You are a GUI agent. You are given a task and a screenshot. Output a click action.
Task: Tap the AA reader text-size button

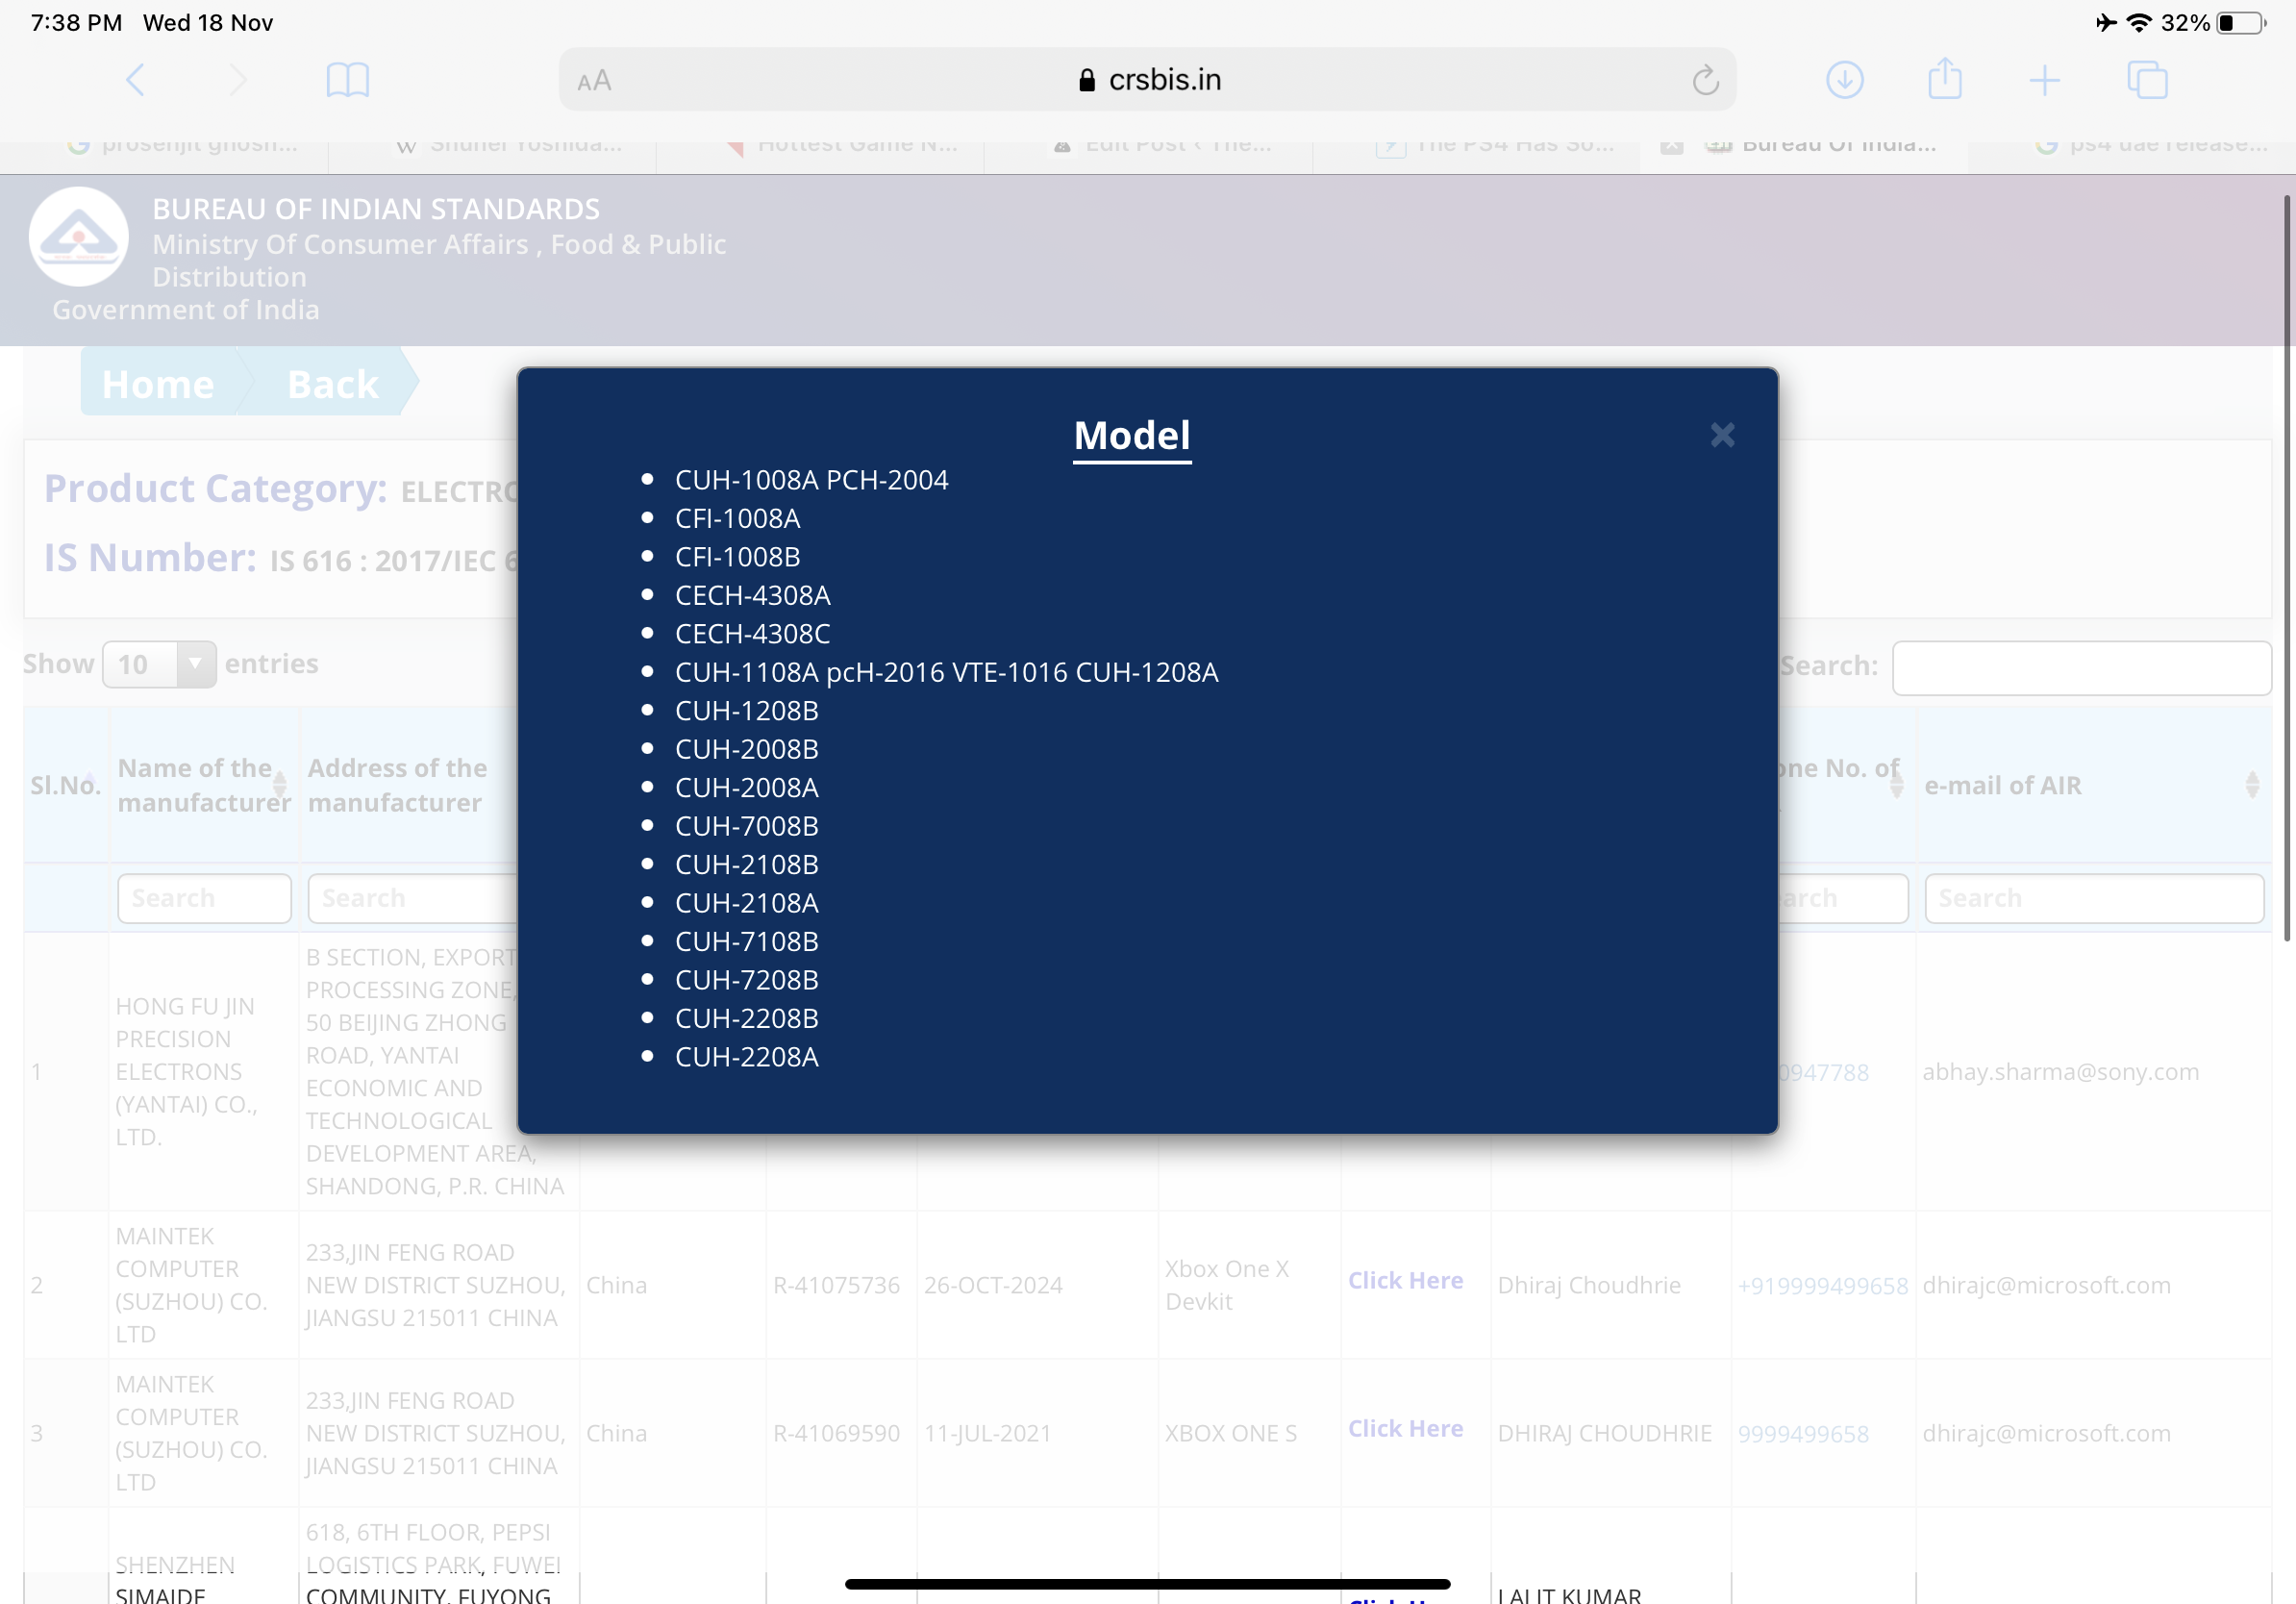pyautogui.click(x=594, y=81)
